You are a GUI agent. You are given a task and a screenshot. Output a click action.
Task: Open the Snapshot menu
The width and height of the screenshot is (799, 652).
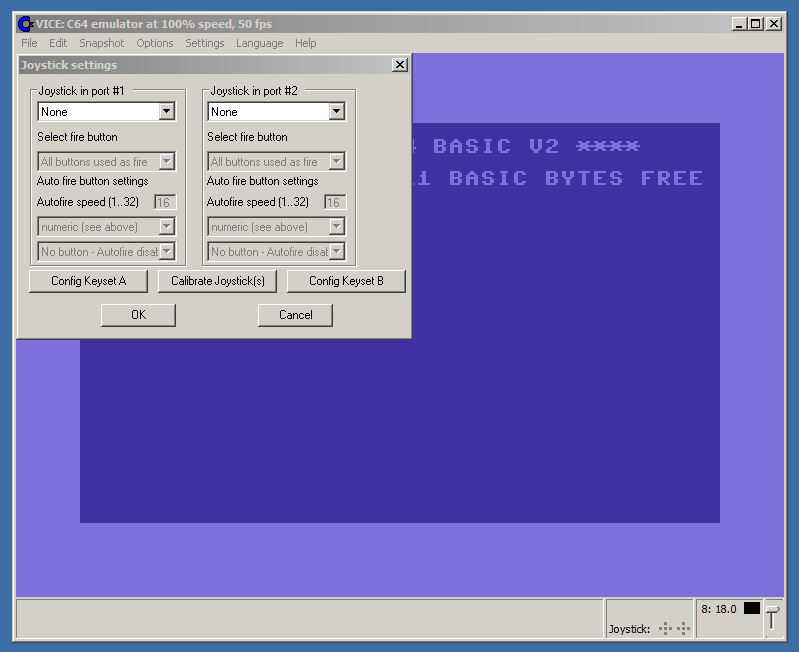102,43
